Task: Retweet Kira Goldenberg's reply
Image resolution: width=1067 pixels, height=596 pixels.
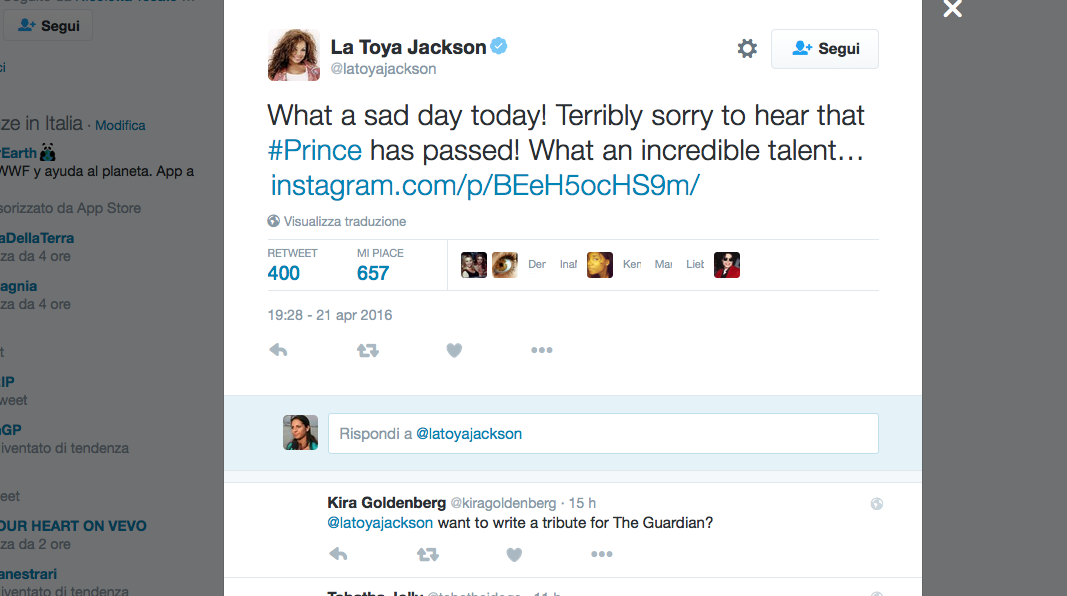Action: (427, 554)
